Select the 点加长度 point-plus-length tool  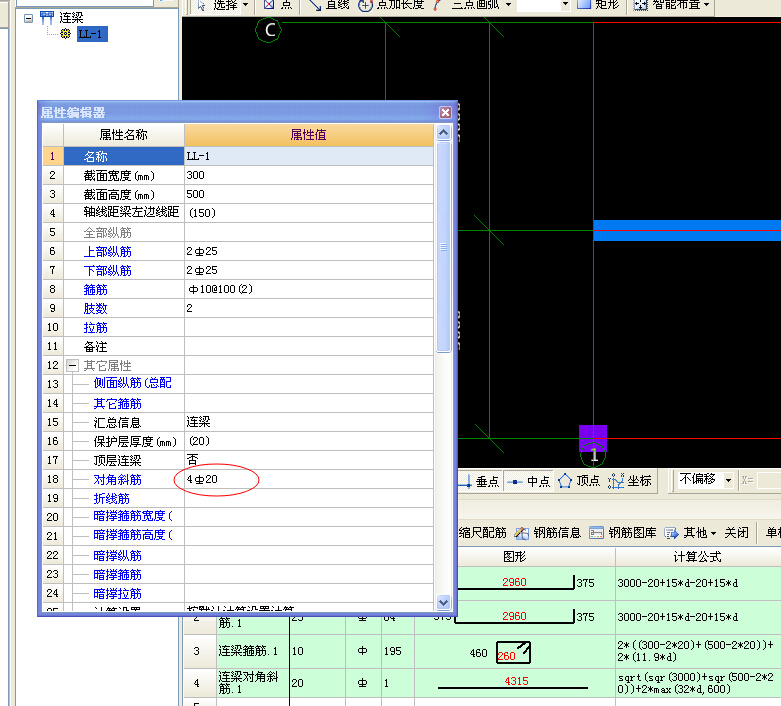pyautogui.click(x=391, y=5)
